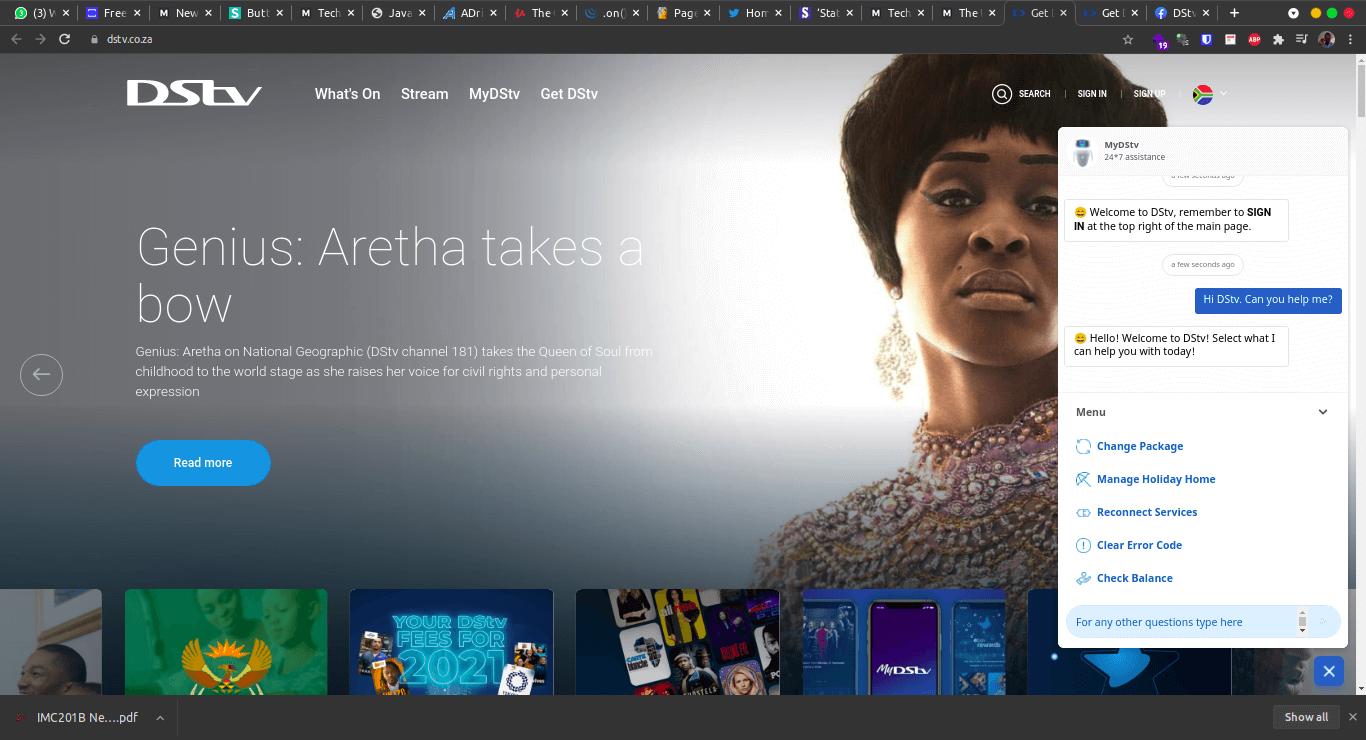Open a new browser tab

pyautogui.click(x=1235, y=13)
